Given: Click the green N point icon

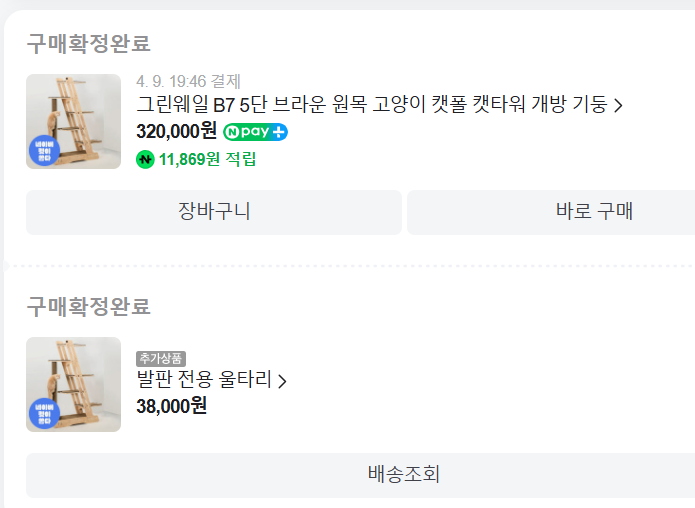Looking at the screenshot, I should click(145, 159).
